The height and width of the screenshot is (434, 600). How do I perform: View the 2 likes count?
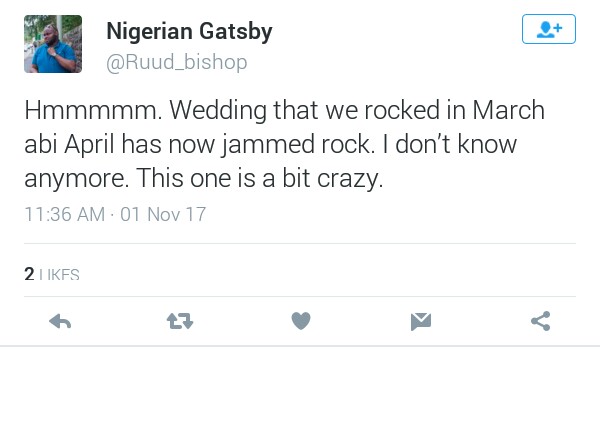click(x=29, y=273)
